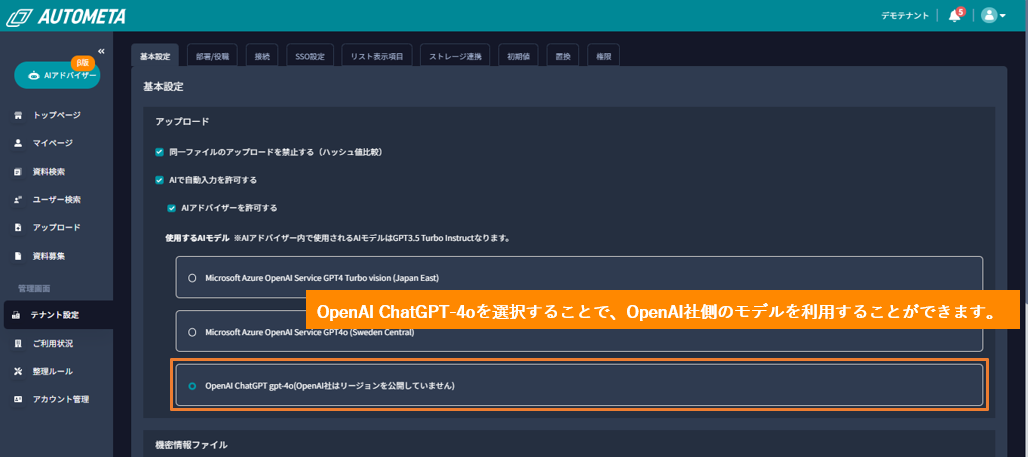This screenshot has width=1028, height=457.
Task: Switch to the 部署/役職 tab
Action: coord(212,56)
